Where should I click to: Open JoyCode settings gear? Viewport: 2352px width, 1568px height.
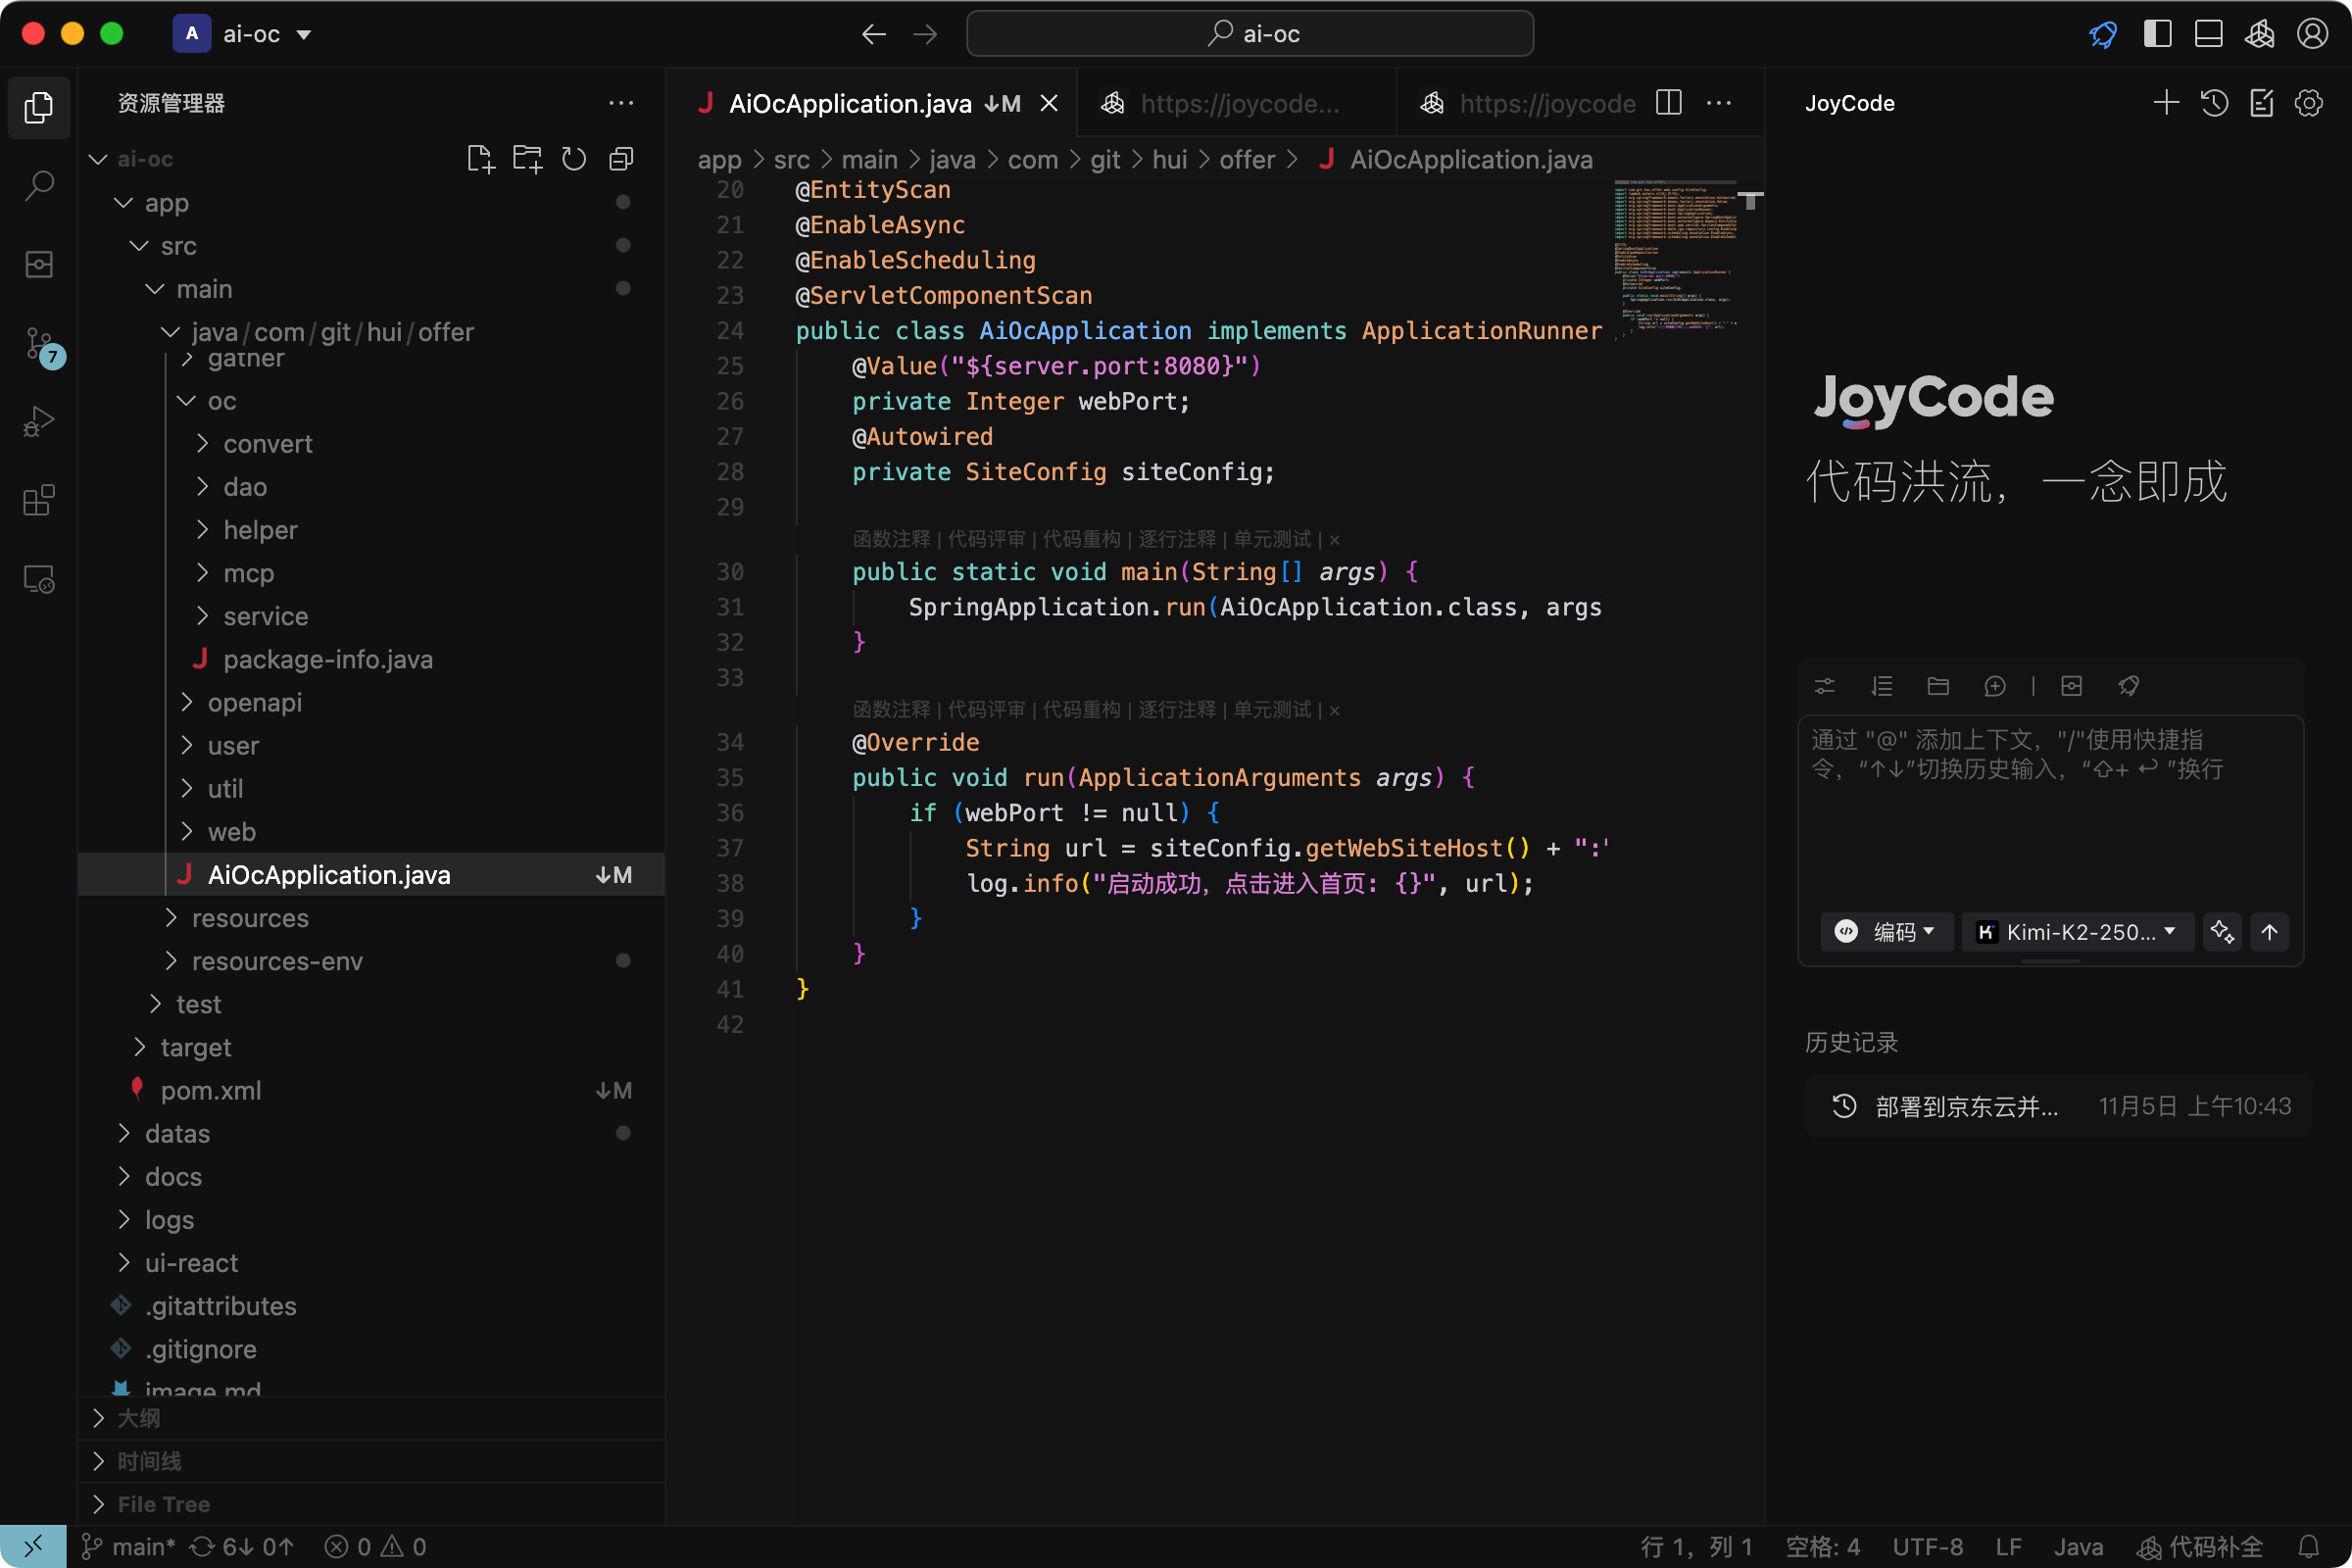point(2308,103)
